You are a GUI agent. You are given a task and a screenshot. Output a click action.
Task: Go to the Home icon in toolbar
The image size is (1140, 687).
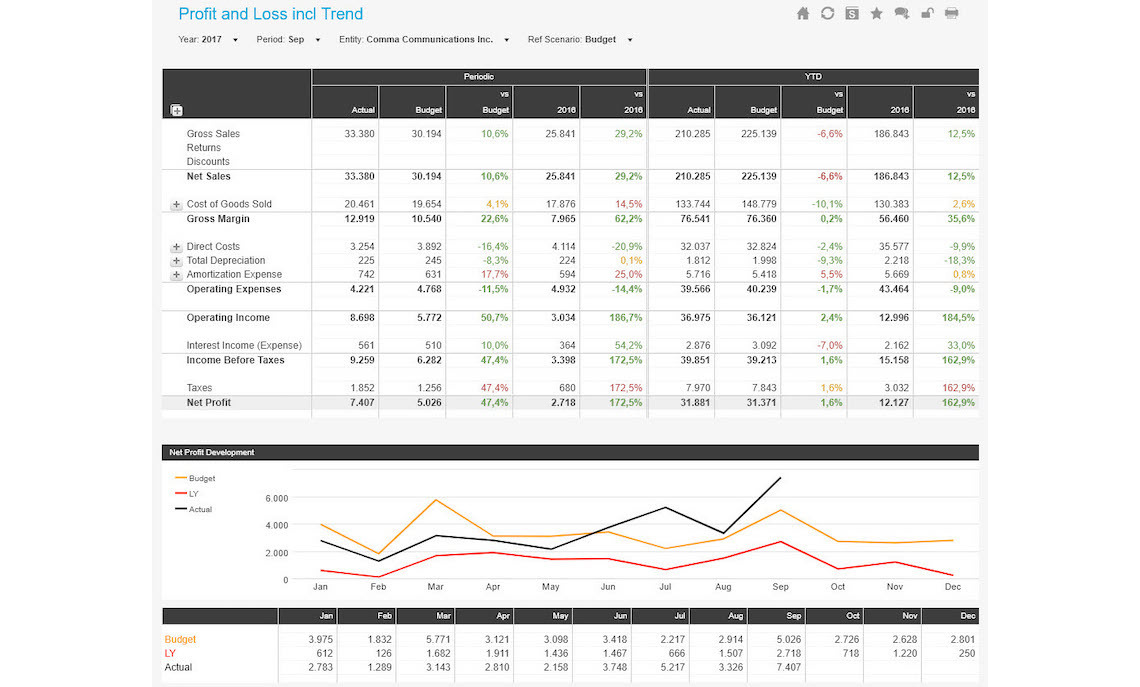tap(803, 13)
